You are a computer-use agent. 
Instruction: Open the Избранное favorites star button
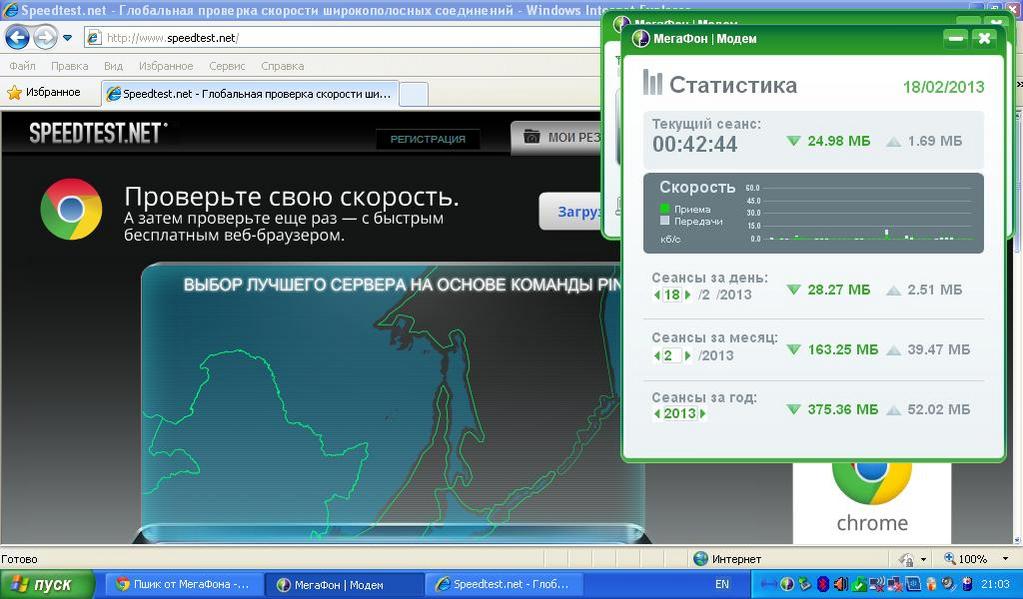pos(44,93)
